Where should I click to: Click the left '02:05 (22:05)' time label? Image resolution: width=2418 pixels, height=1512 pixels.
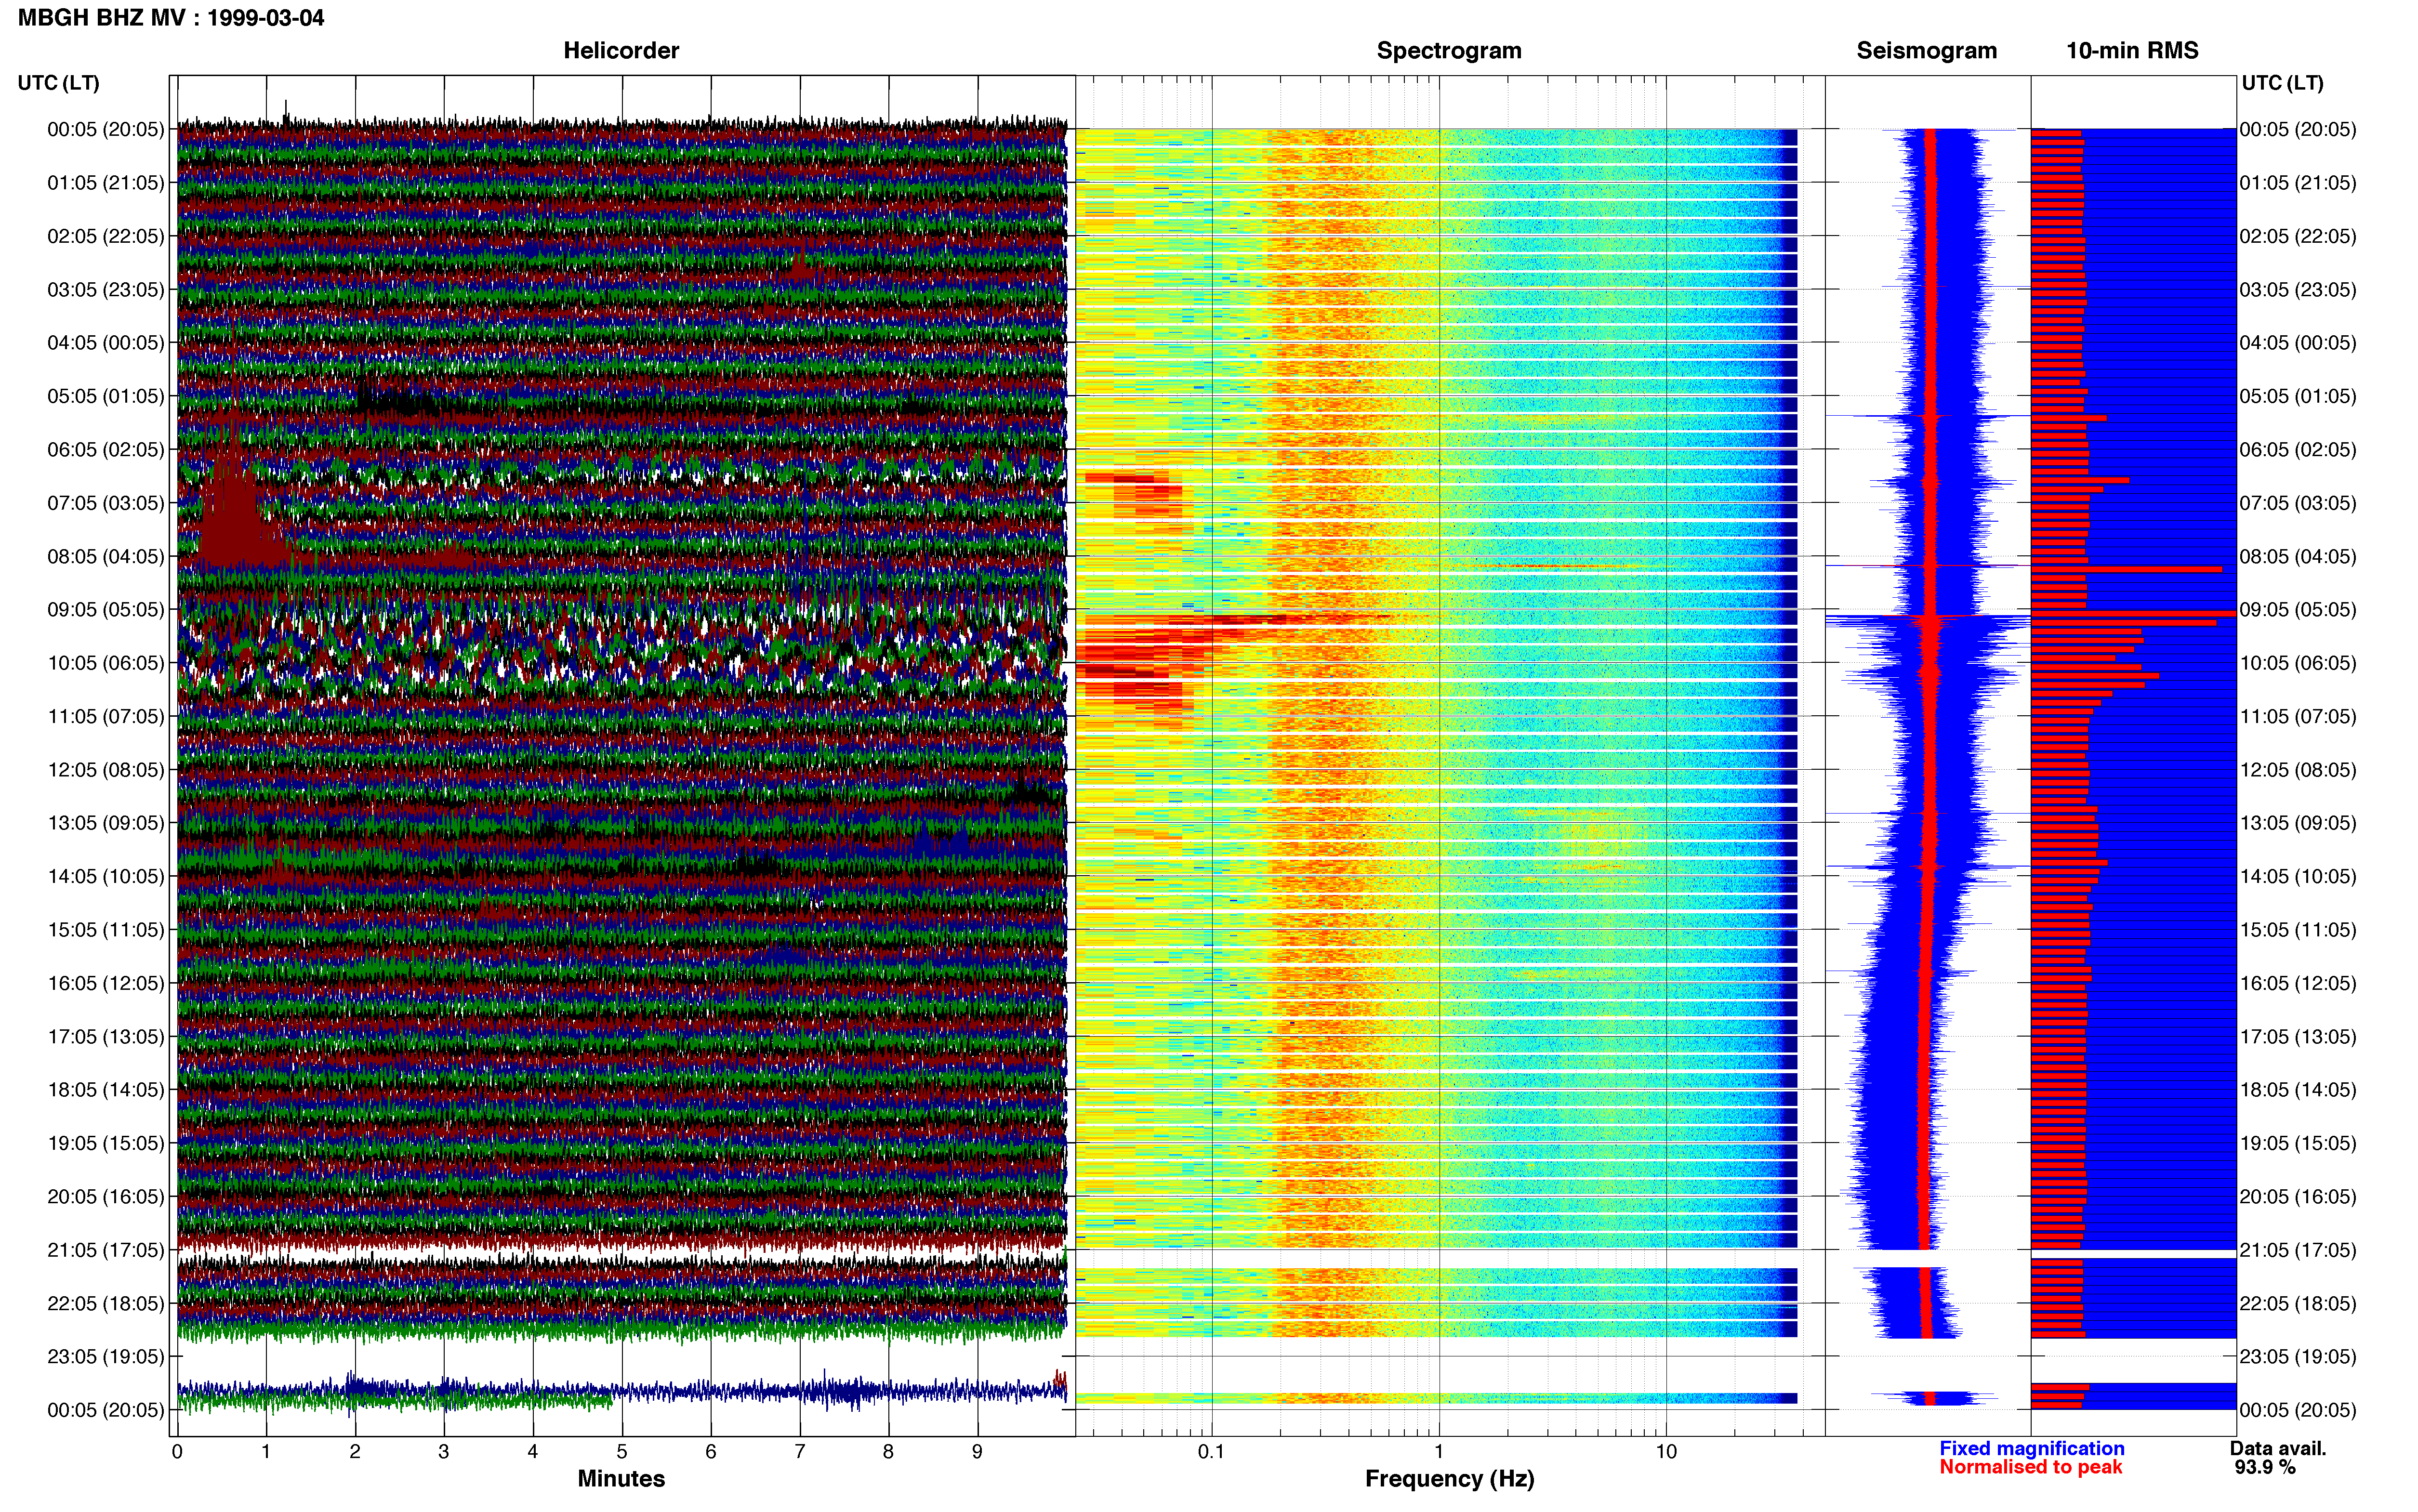coord(105,236)
